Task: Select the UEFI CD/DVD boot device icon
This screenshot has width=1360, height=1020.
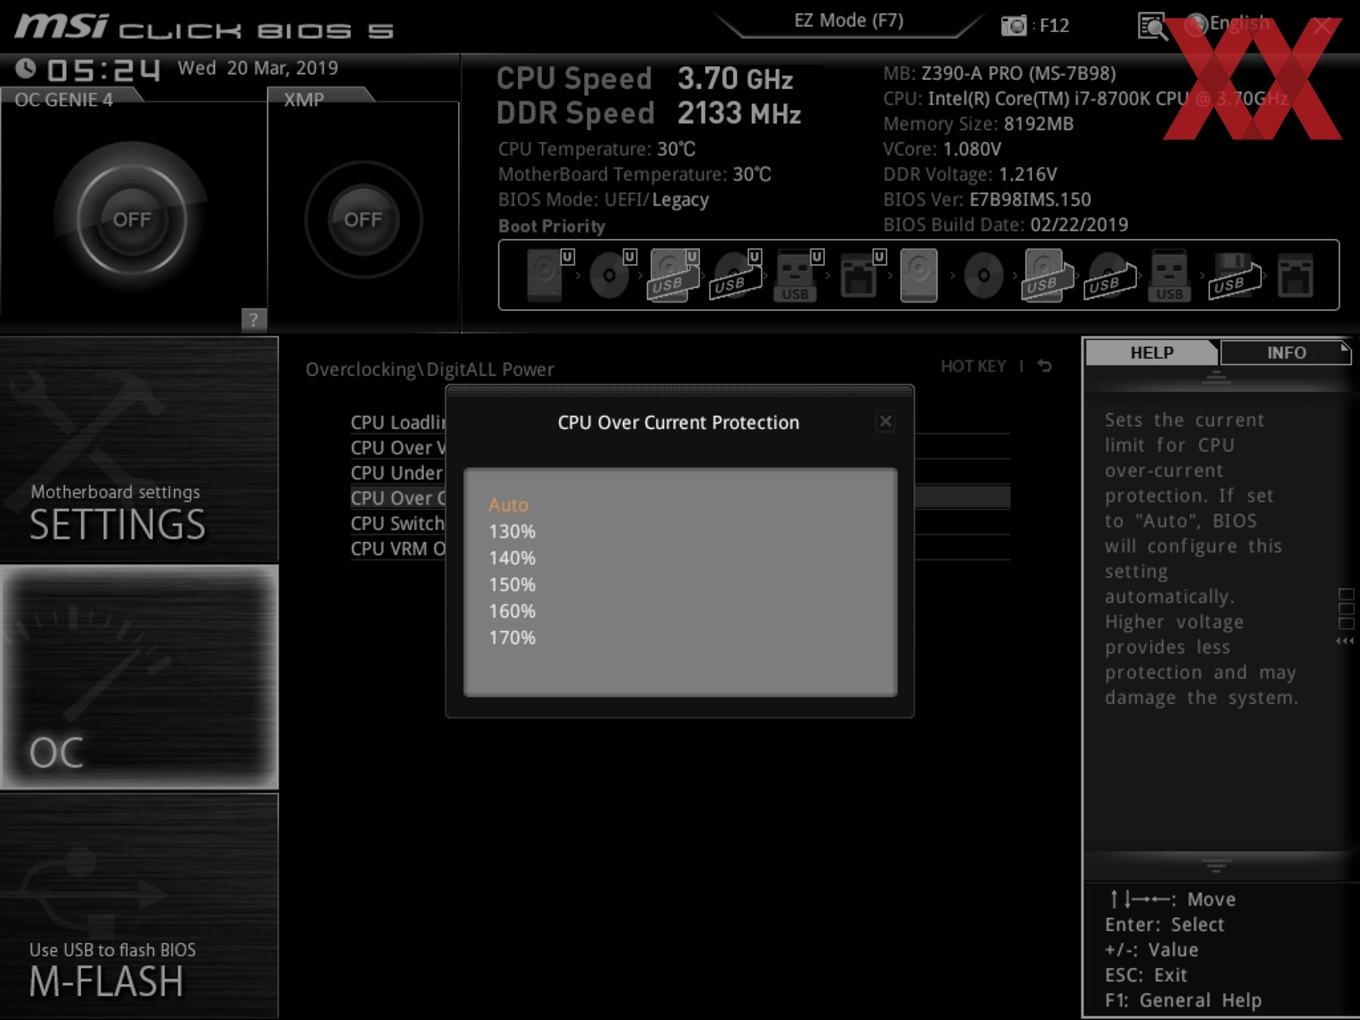Action: coord(612,275)
